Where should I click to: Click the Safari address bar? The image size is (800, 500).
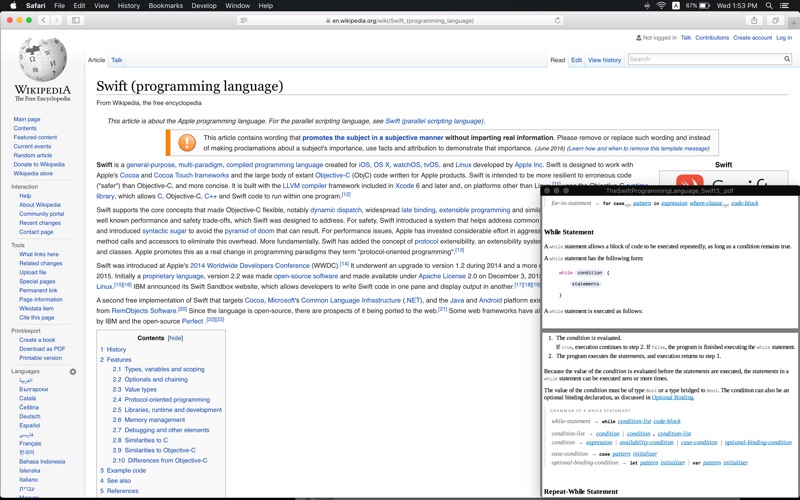coord(401,20)
